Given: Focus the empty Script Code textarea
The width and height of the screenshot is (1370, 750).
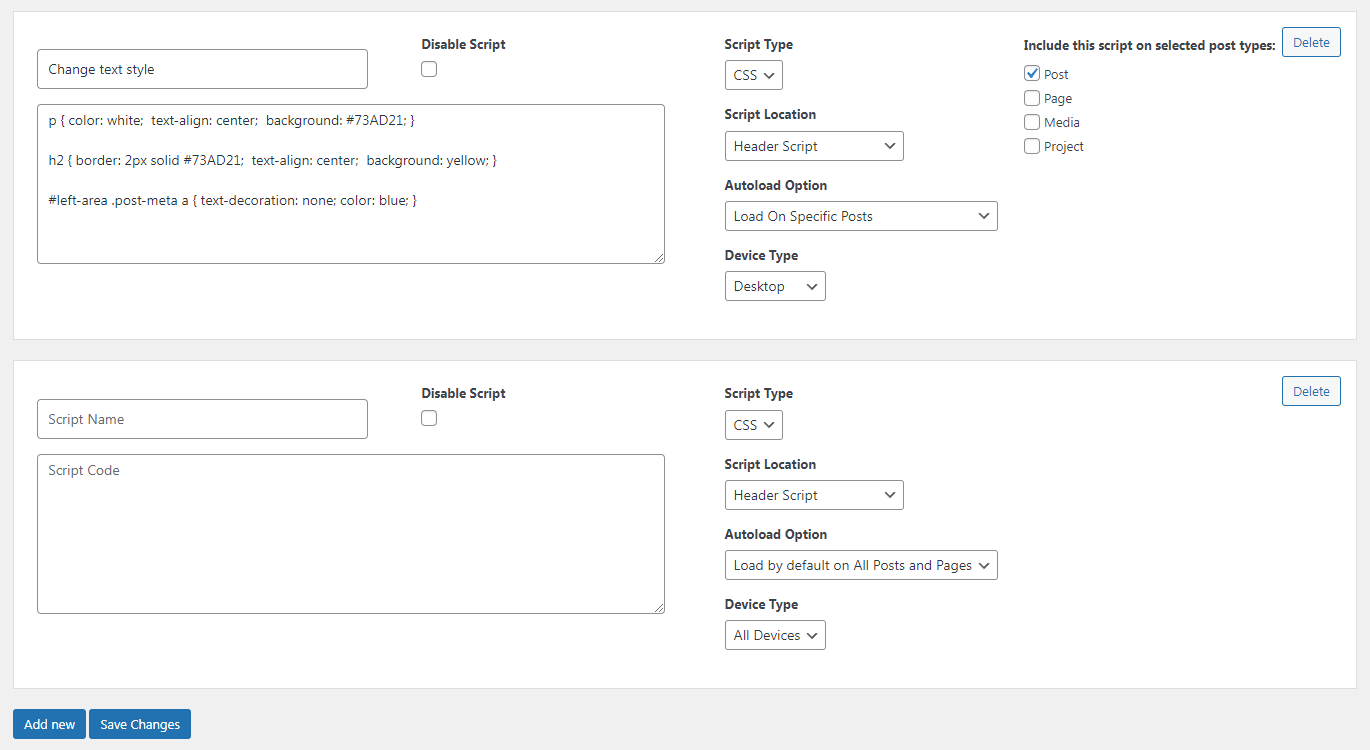Looking at the screenshot, I should (x=350, y=534).
